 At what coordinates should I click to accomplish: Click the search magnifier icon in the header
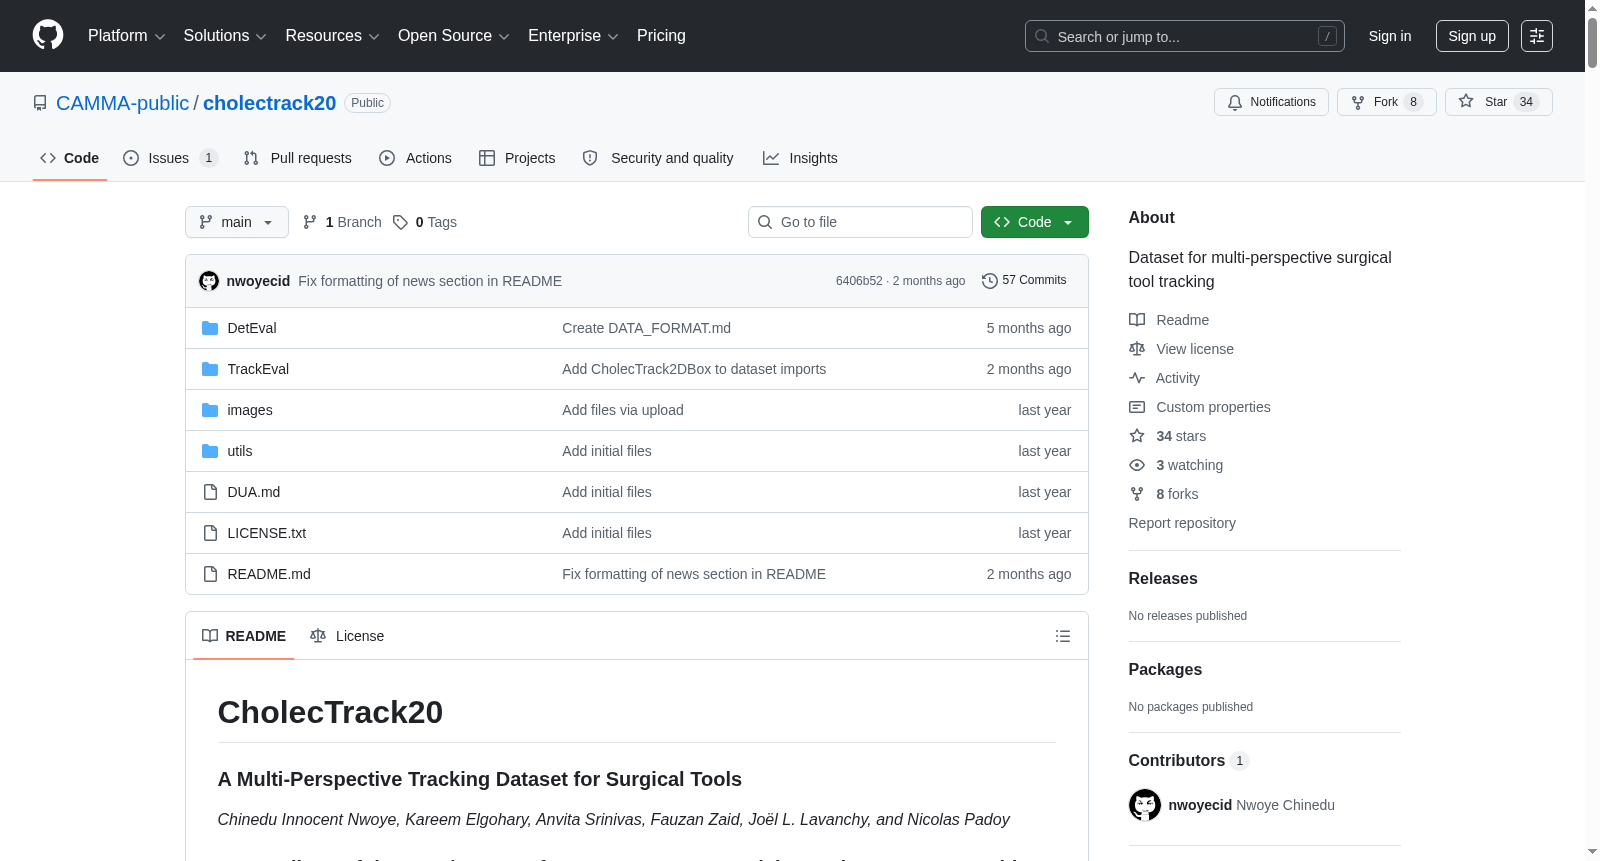tap(1042, 36)
